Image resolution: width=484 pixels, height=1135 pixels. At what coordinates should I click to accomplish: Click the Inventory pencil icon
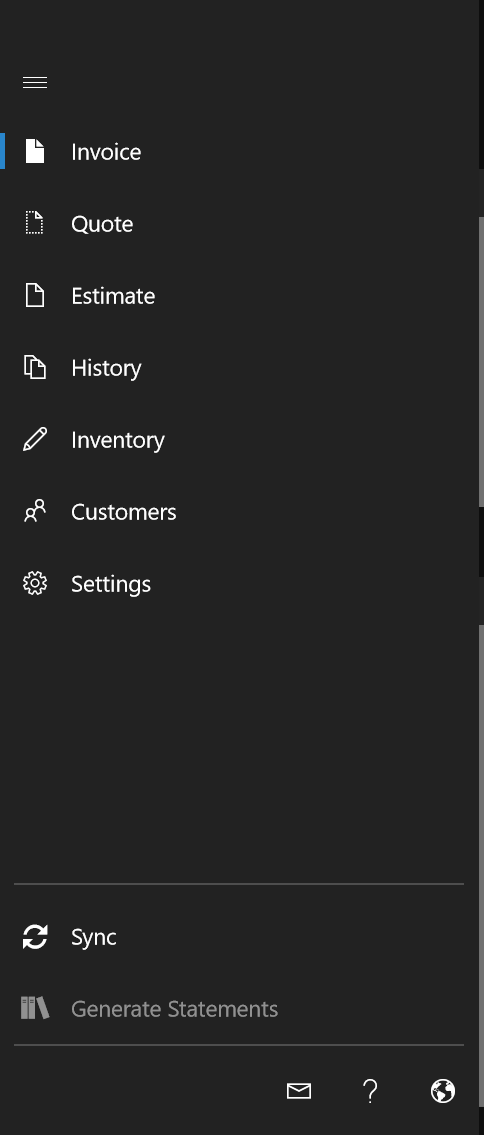point(35,439)
